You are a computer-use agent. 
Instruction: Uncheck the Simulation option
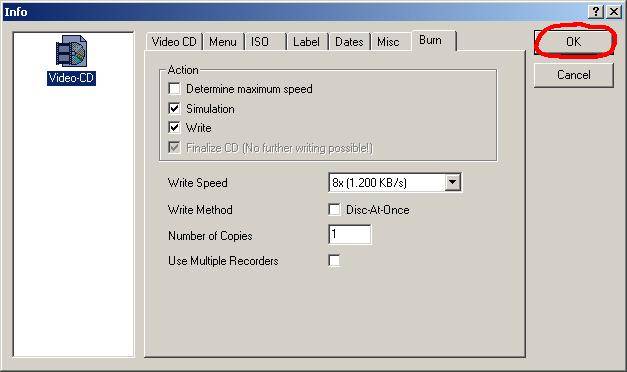pyautogui.click(x=174, y=108)
